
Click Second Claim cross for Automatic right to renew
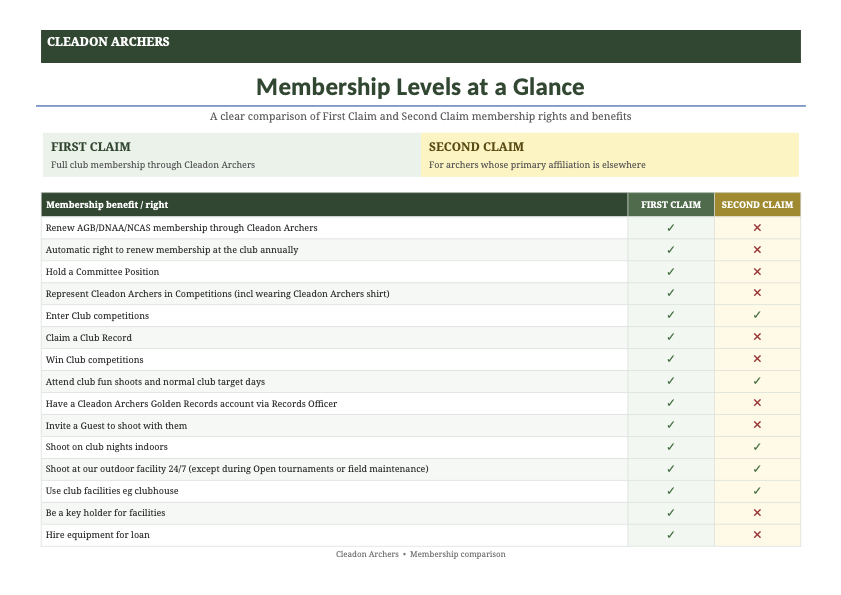point(757,249)
